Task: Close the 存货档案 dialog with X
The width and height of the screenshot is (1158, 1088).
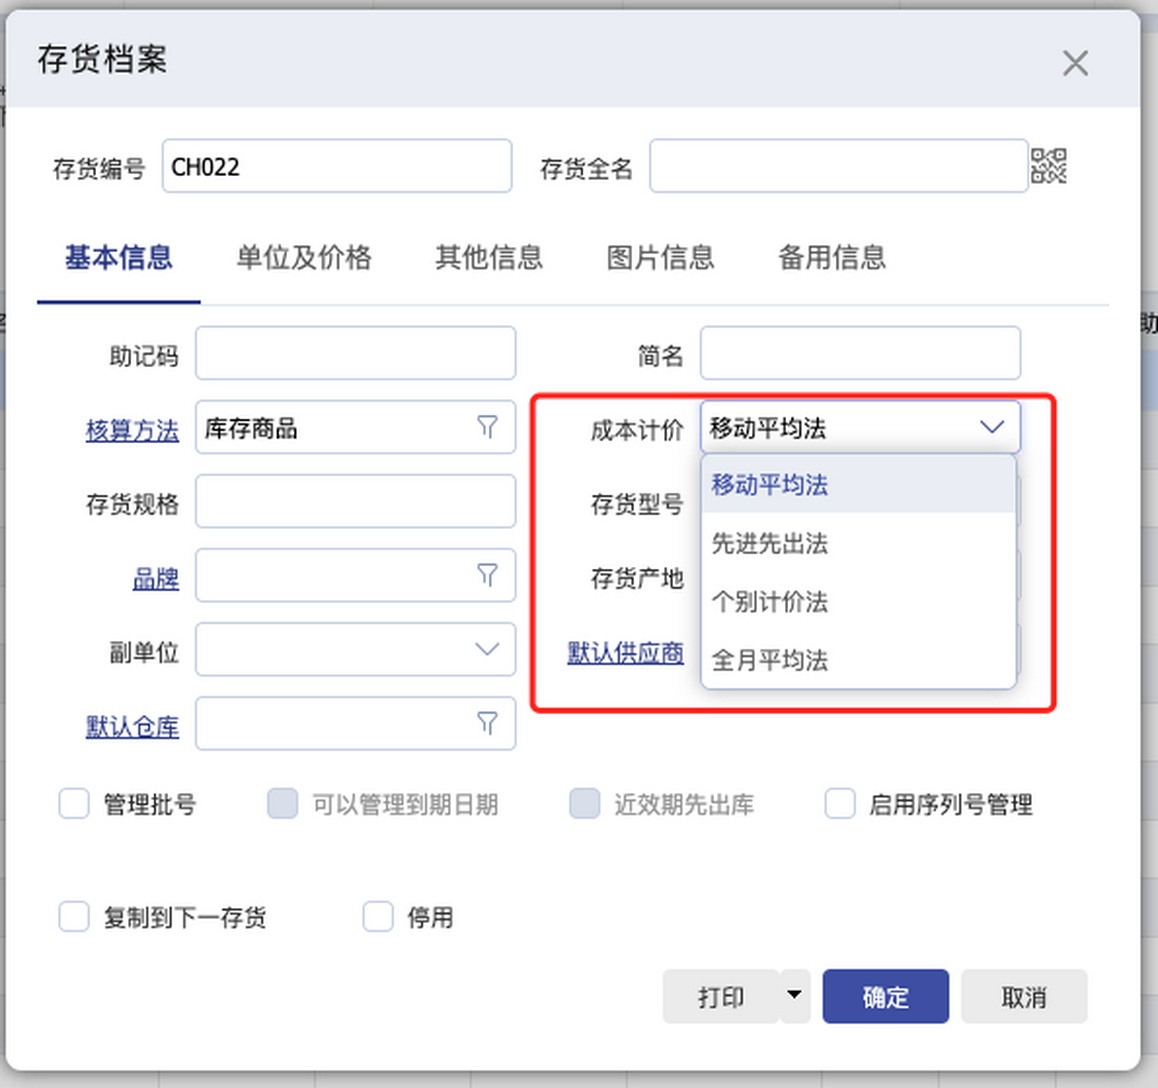Action: (x=1075, y=64)
